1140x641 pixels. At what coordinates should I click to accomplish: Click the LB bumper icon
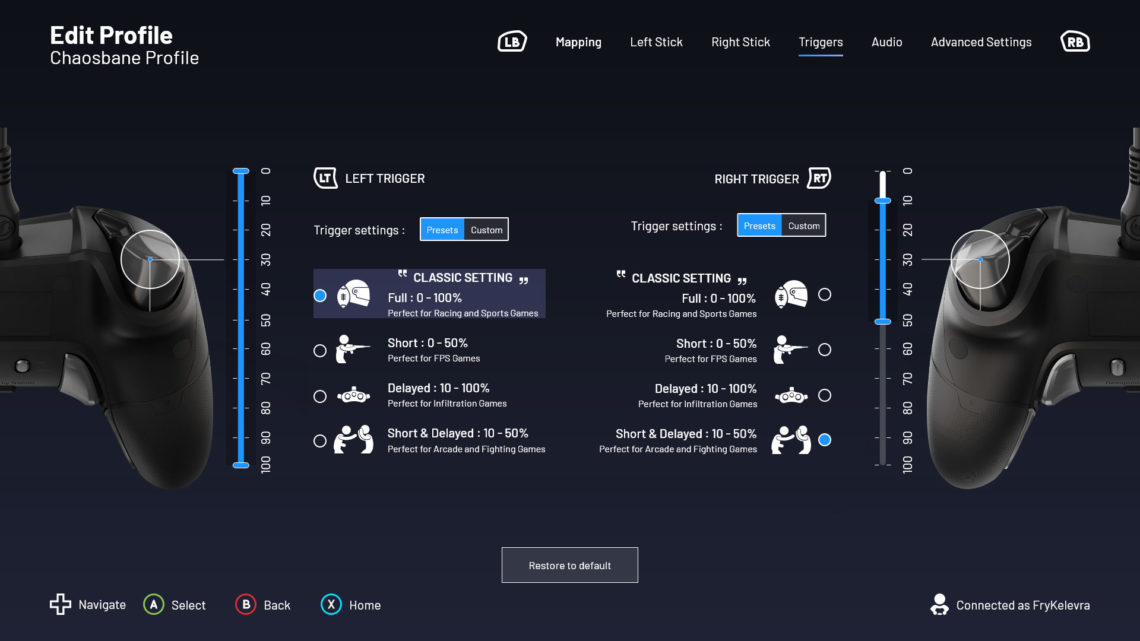coord(512,41)
